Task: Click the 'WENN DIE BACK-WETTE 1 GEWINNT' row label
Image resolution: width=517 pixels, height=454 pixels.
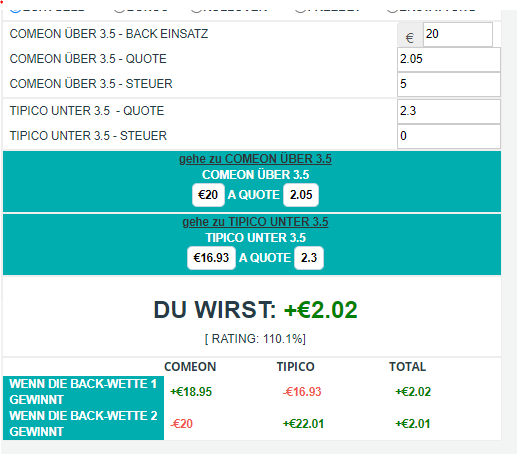Action: click(x=83, y=392)
